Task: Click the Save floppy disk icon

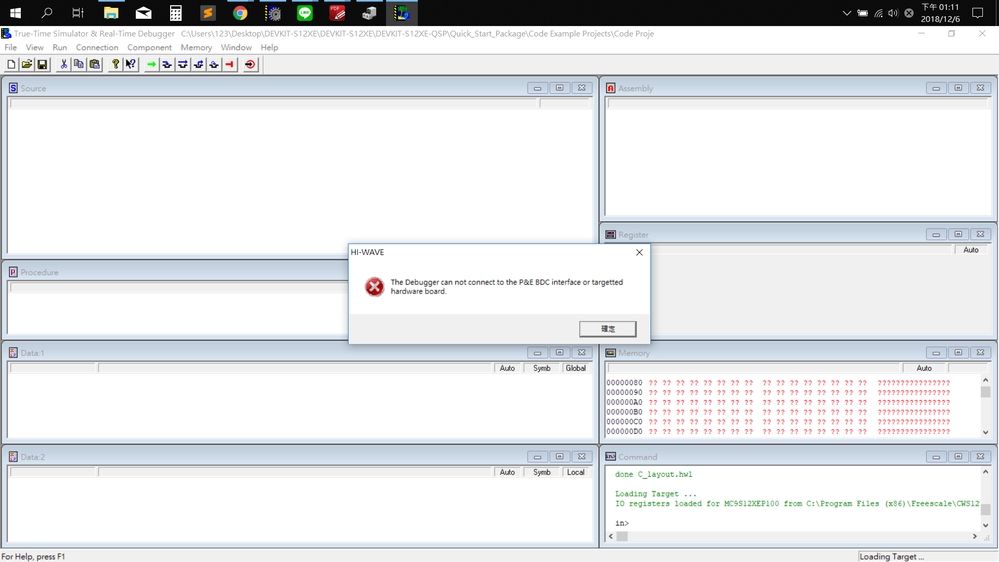Action: click(x=42, y=64)
